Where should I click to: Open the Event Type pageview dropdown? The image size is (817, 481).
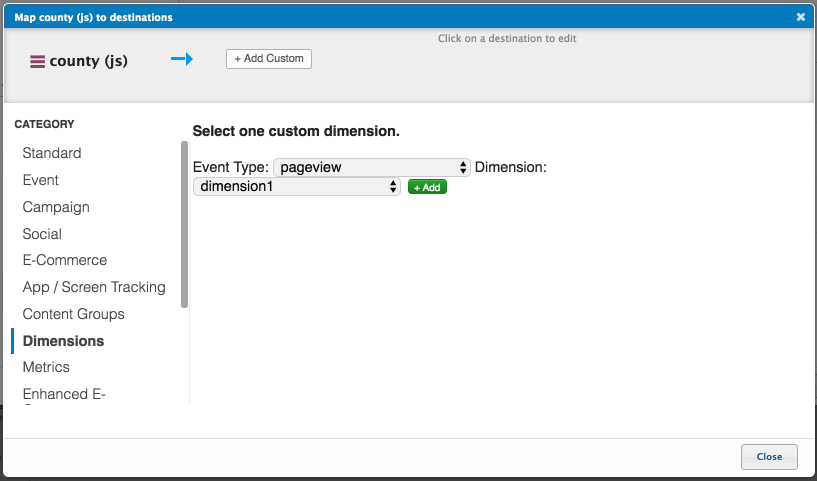372,167
